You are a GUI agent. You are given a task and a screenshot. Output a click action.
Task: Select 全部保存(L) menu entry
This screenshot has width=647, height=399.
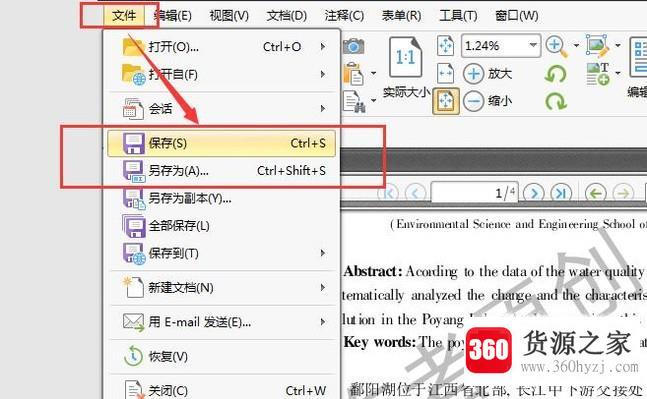(x=223, y=226)
